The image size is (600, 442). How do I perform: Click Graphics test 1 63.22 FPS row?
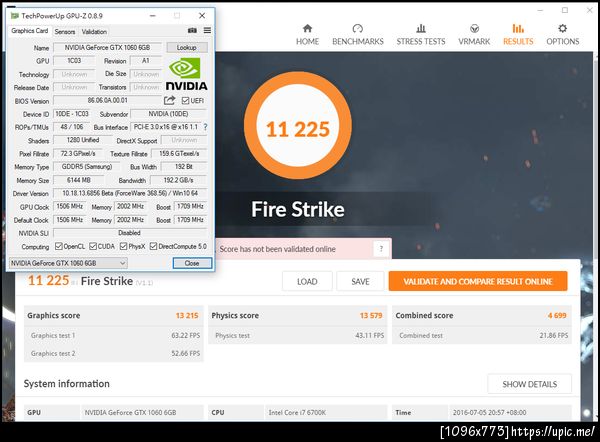pyautogui.click(x=114, y=335)
